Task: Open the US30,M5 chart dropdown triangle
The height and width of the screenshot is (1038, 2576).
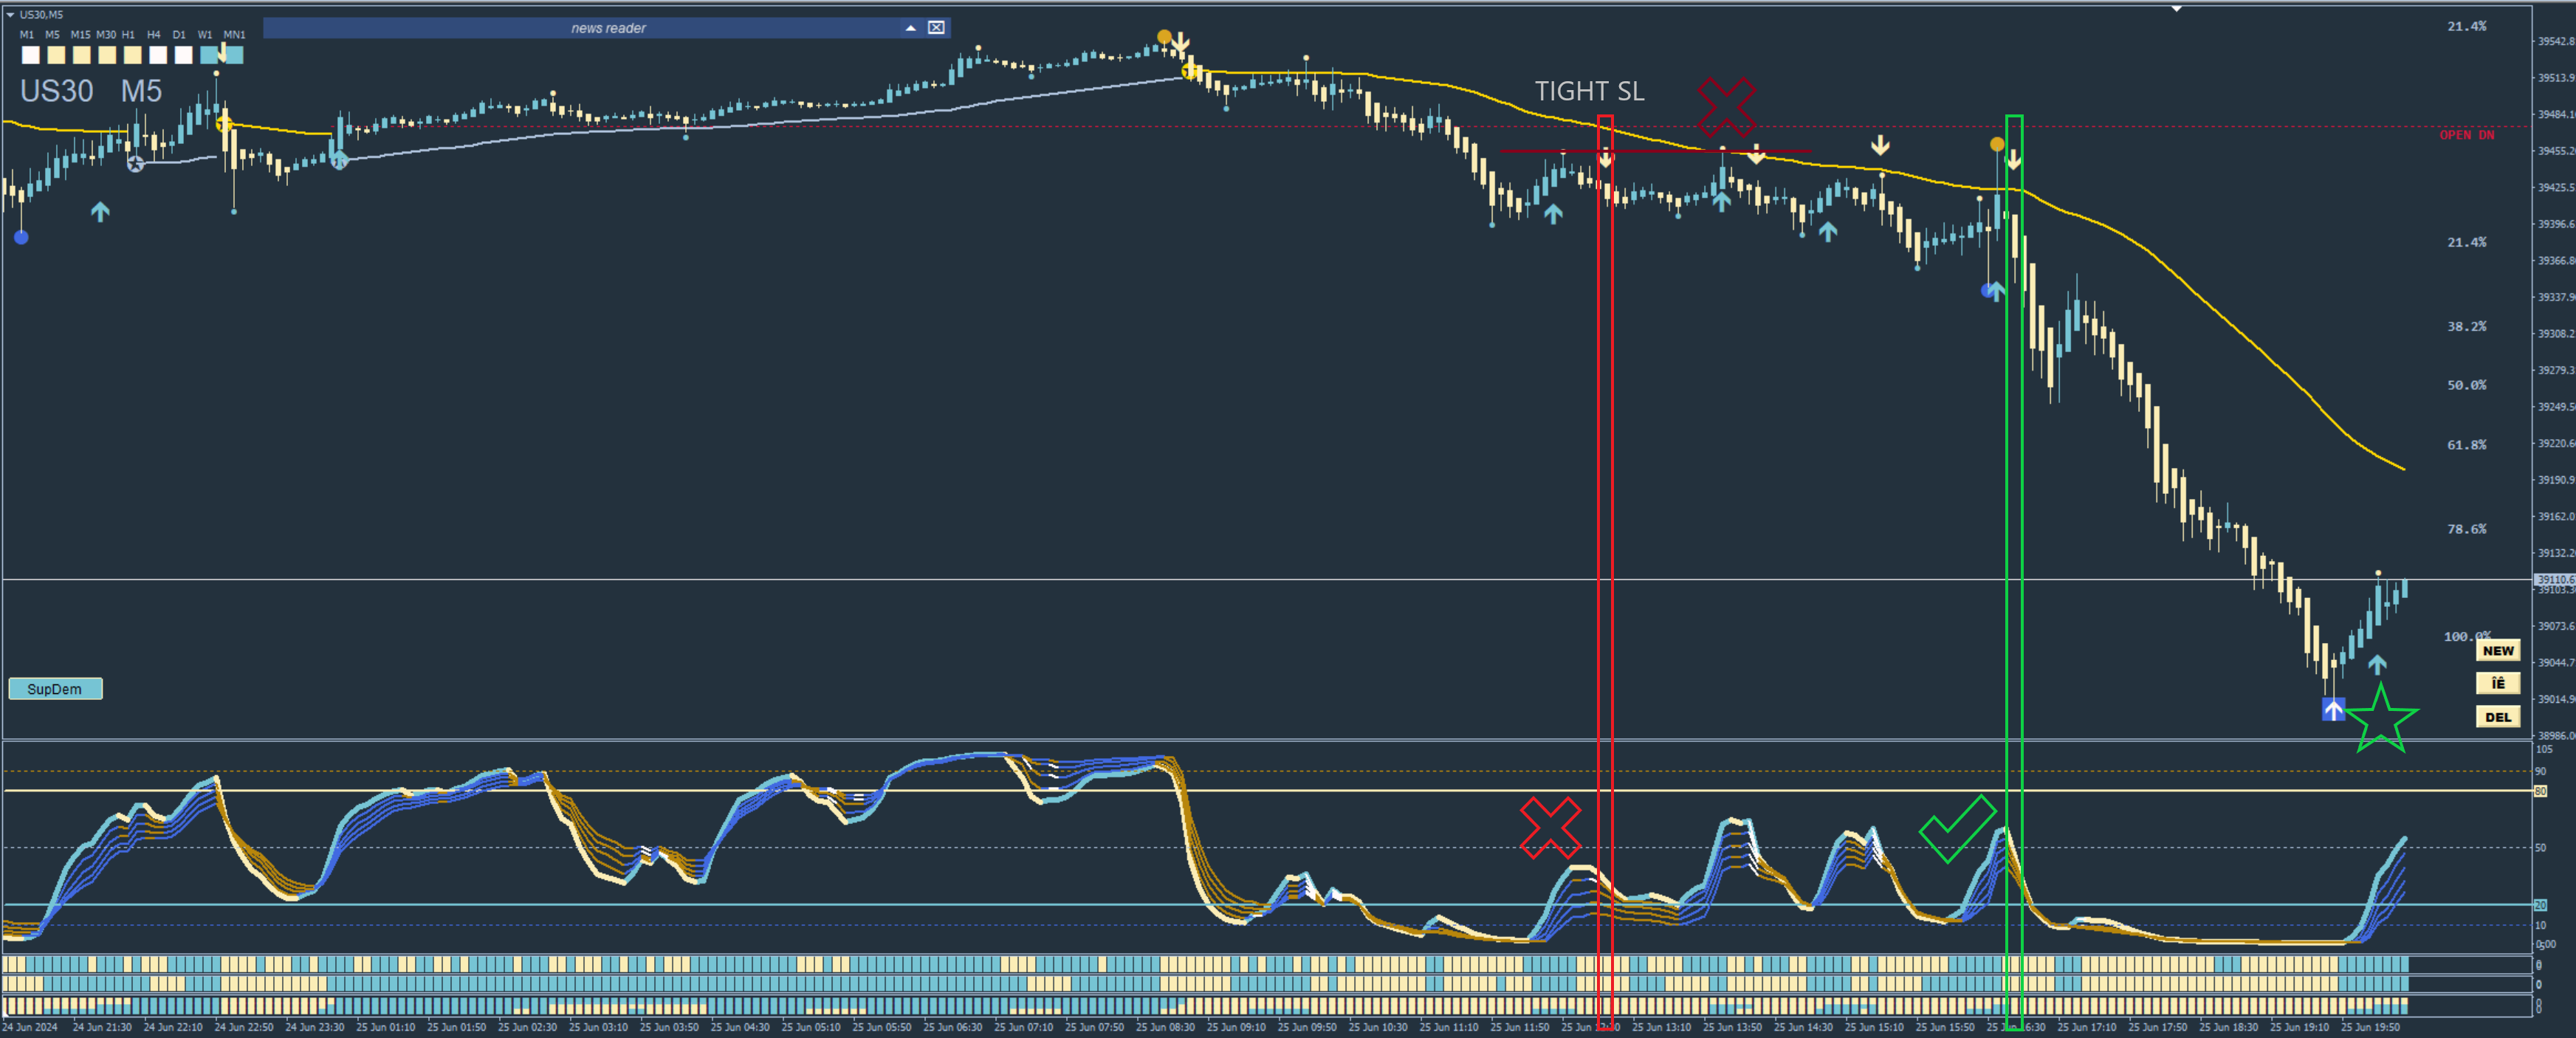Action: [10, 14]
